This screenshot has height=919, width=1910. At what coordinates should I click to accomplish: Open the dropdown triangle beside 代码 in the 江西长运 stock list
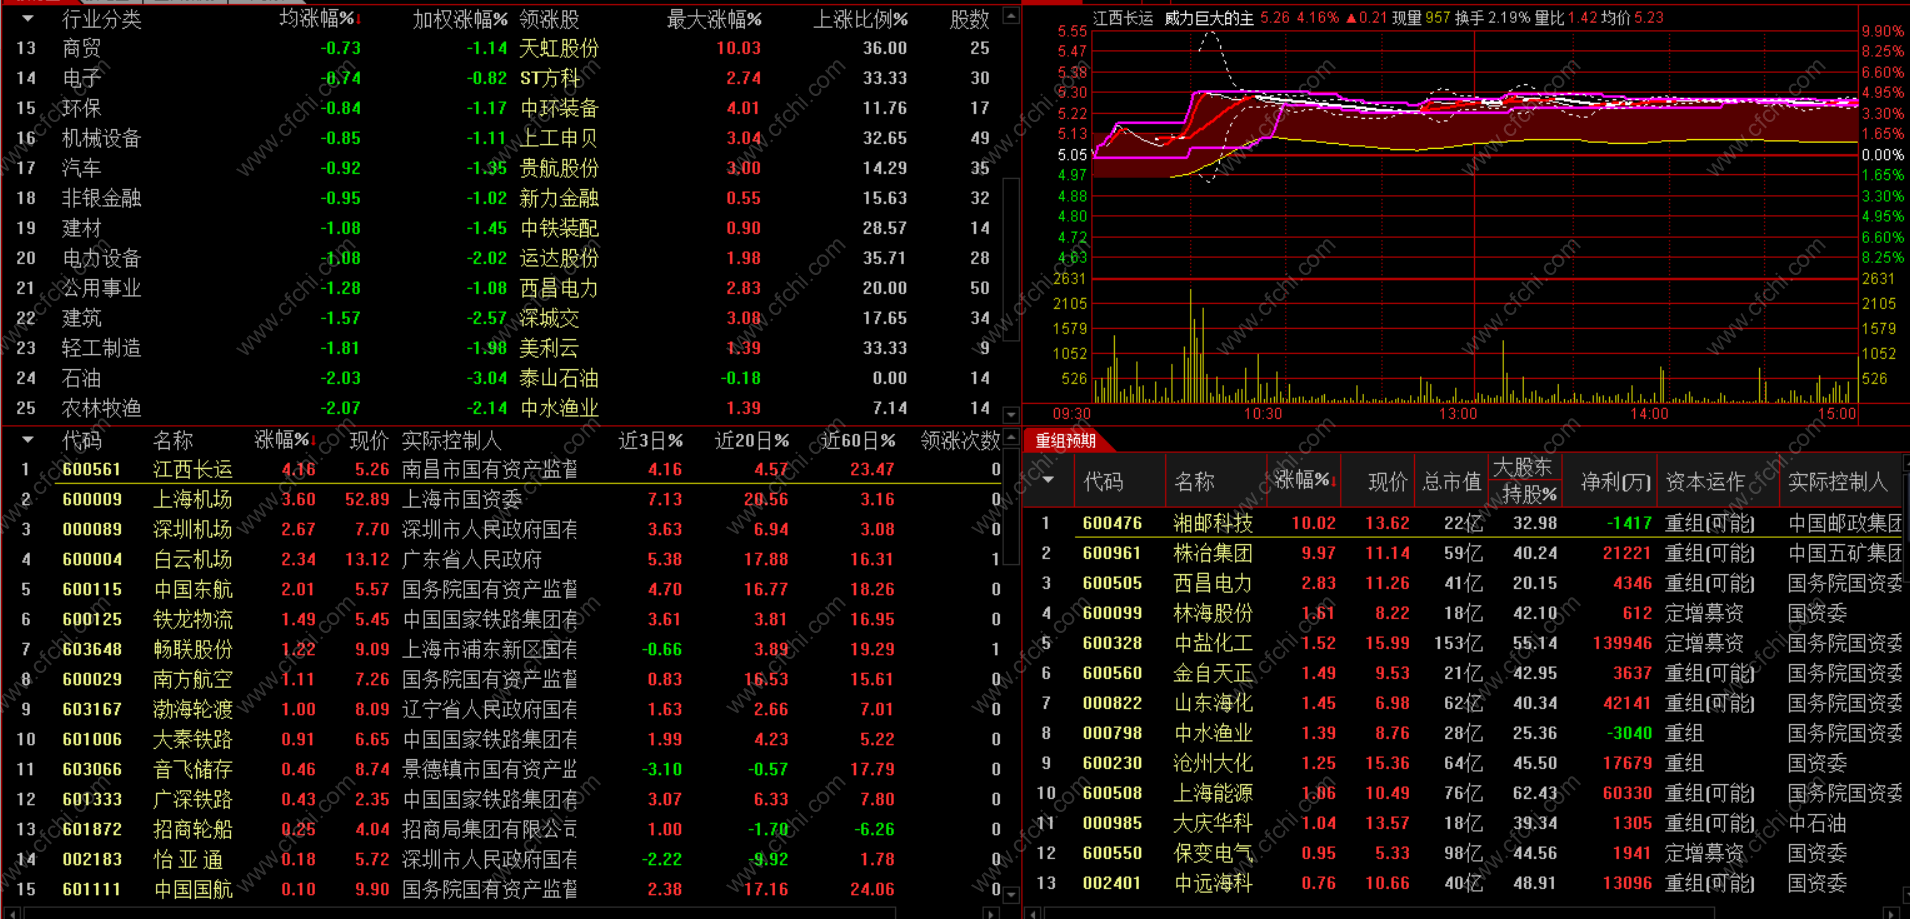pos(27,440)
